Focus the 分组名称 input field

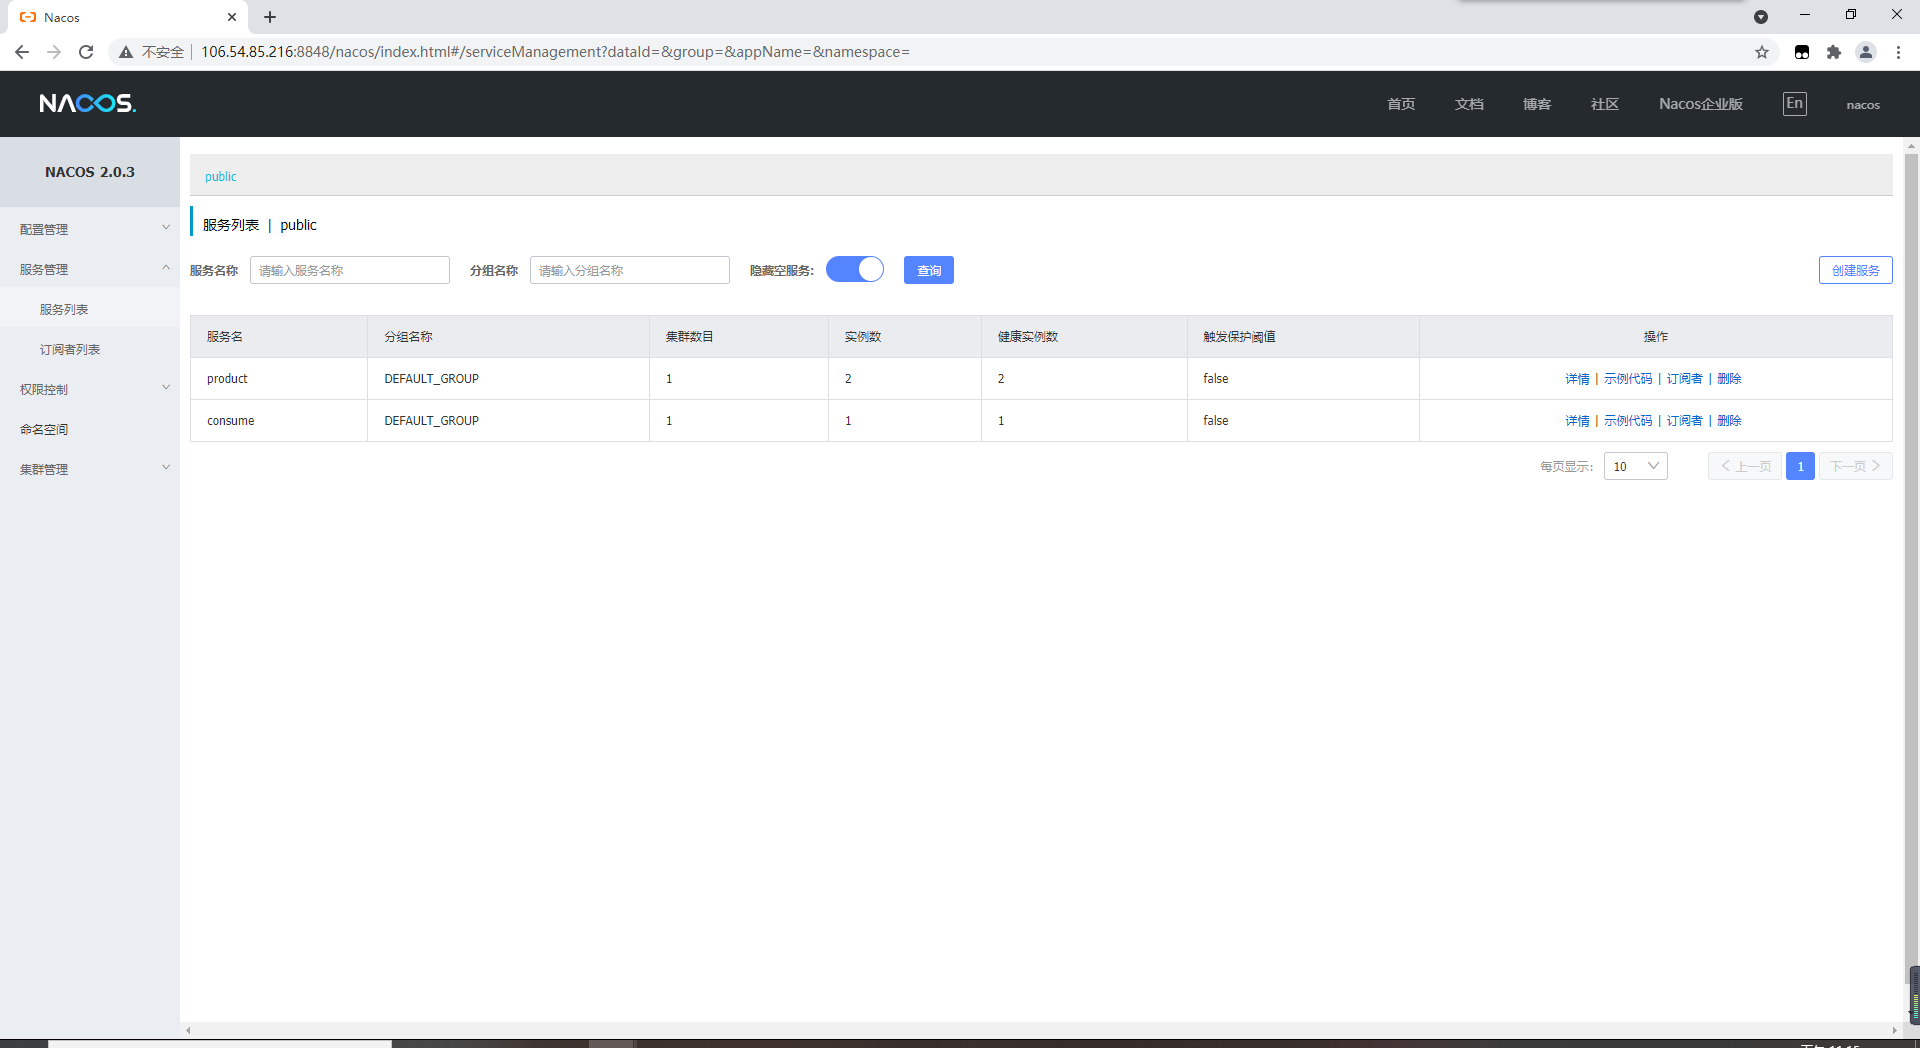(630, 270)
